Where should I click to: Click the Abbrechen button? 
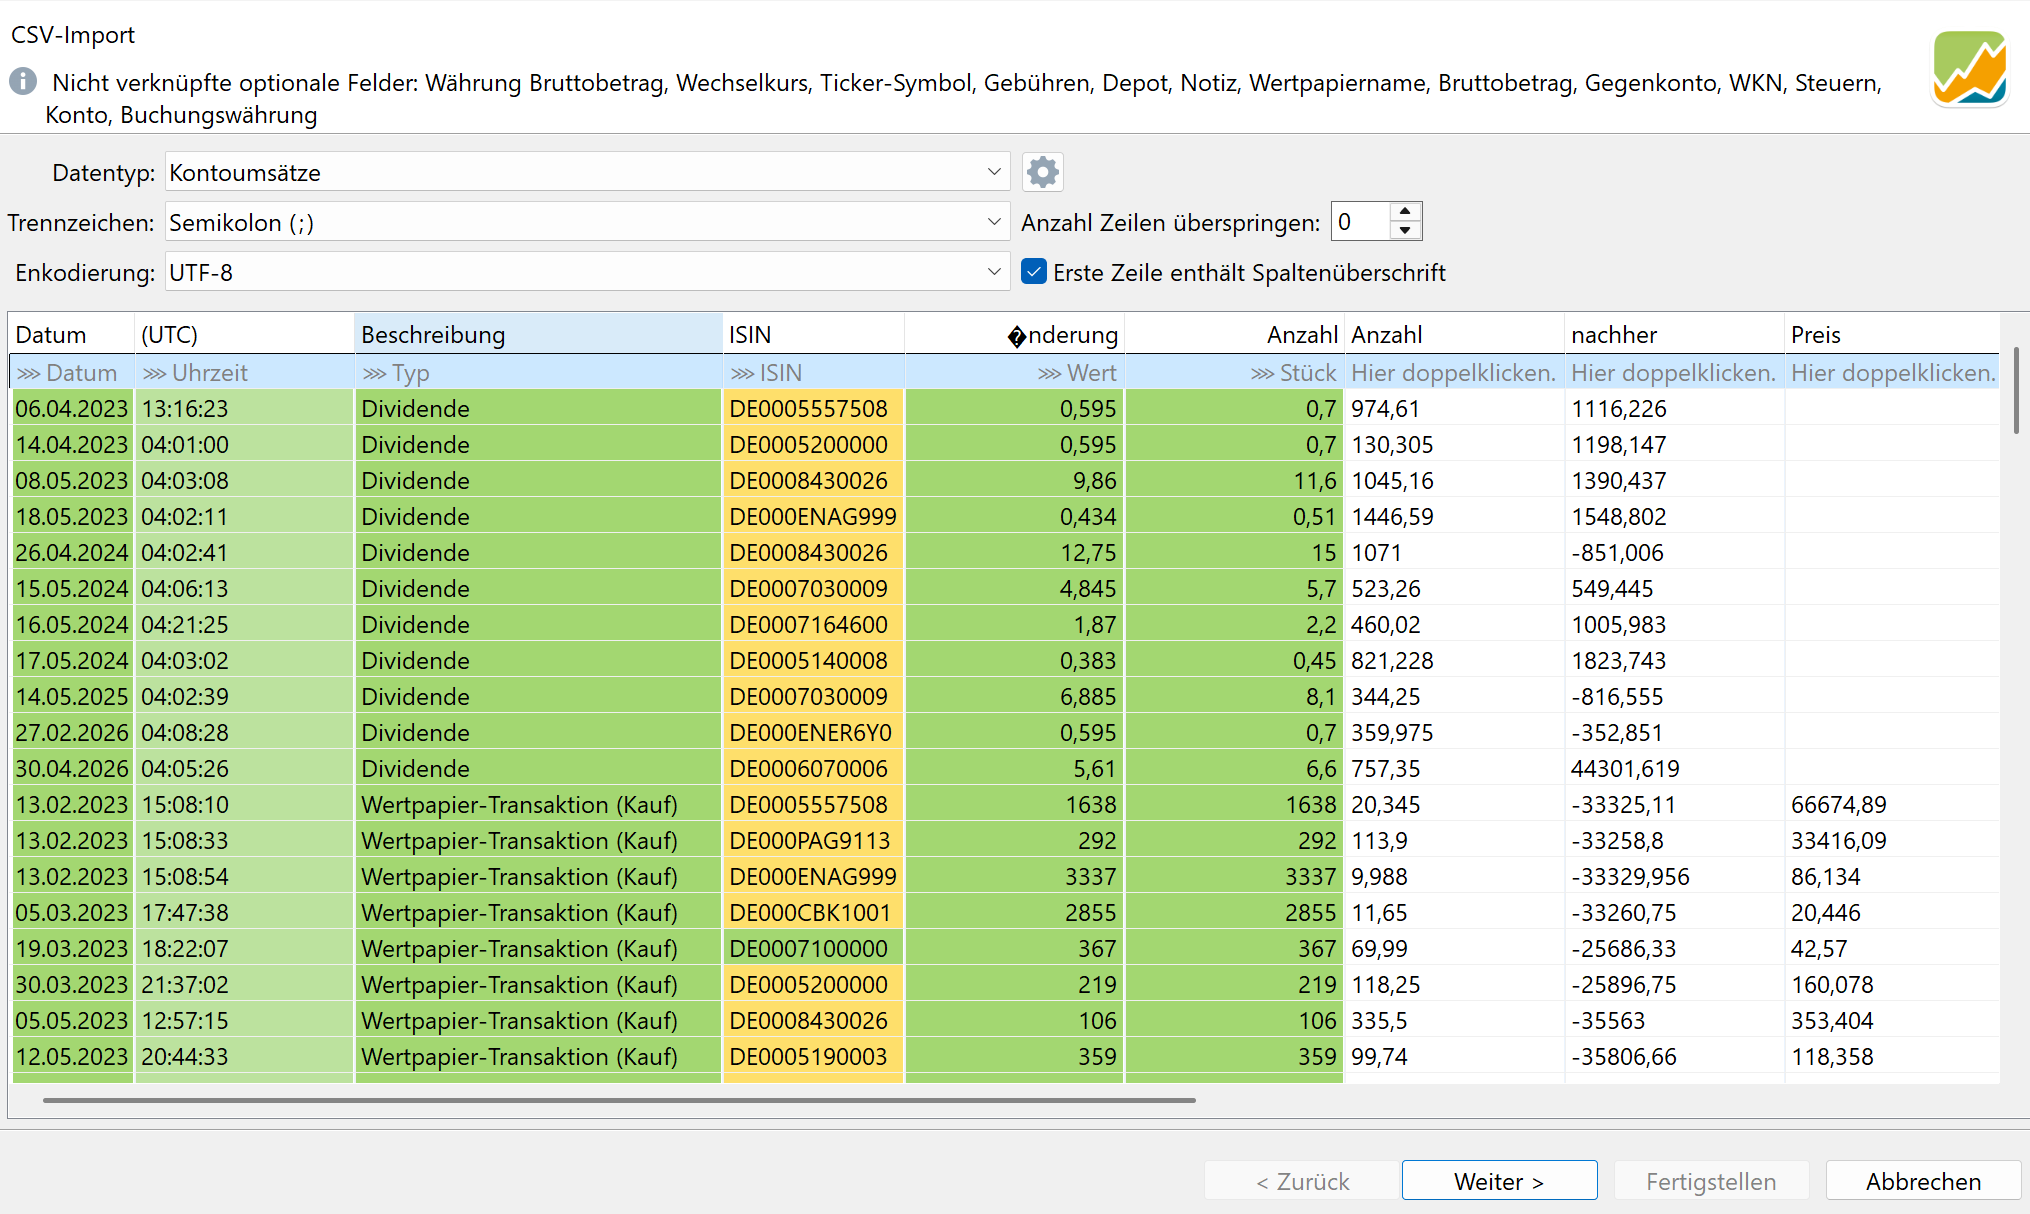(1923, 1181)
